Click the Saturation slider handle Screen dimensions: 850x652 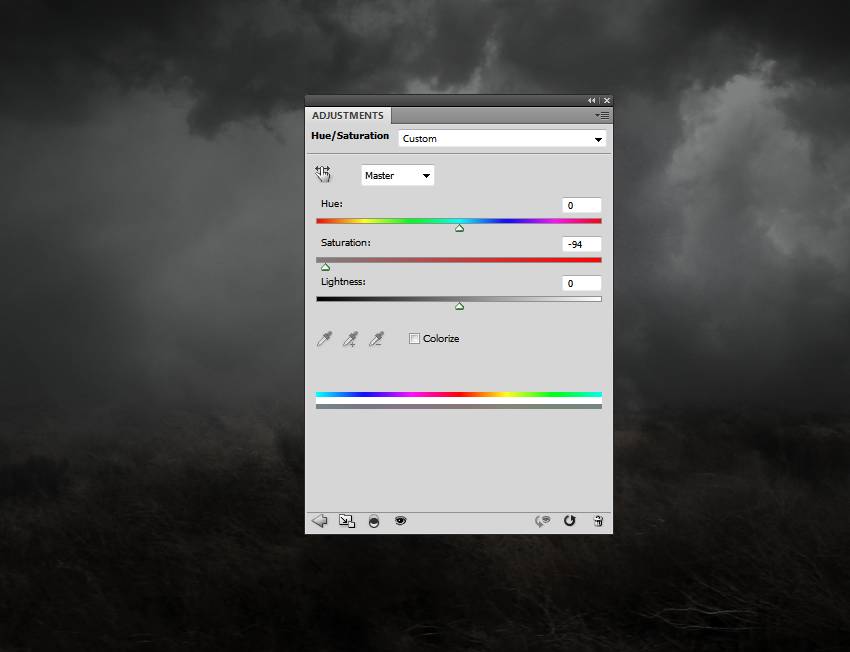tap(325, 267)
